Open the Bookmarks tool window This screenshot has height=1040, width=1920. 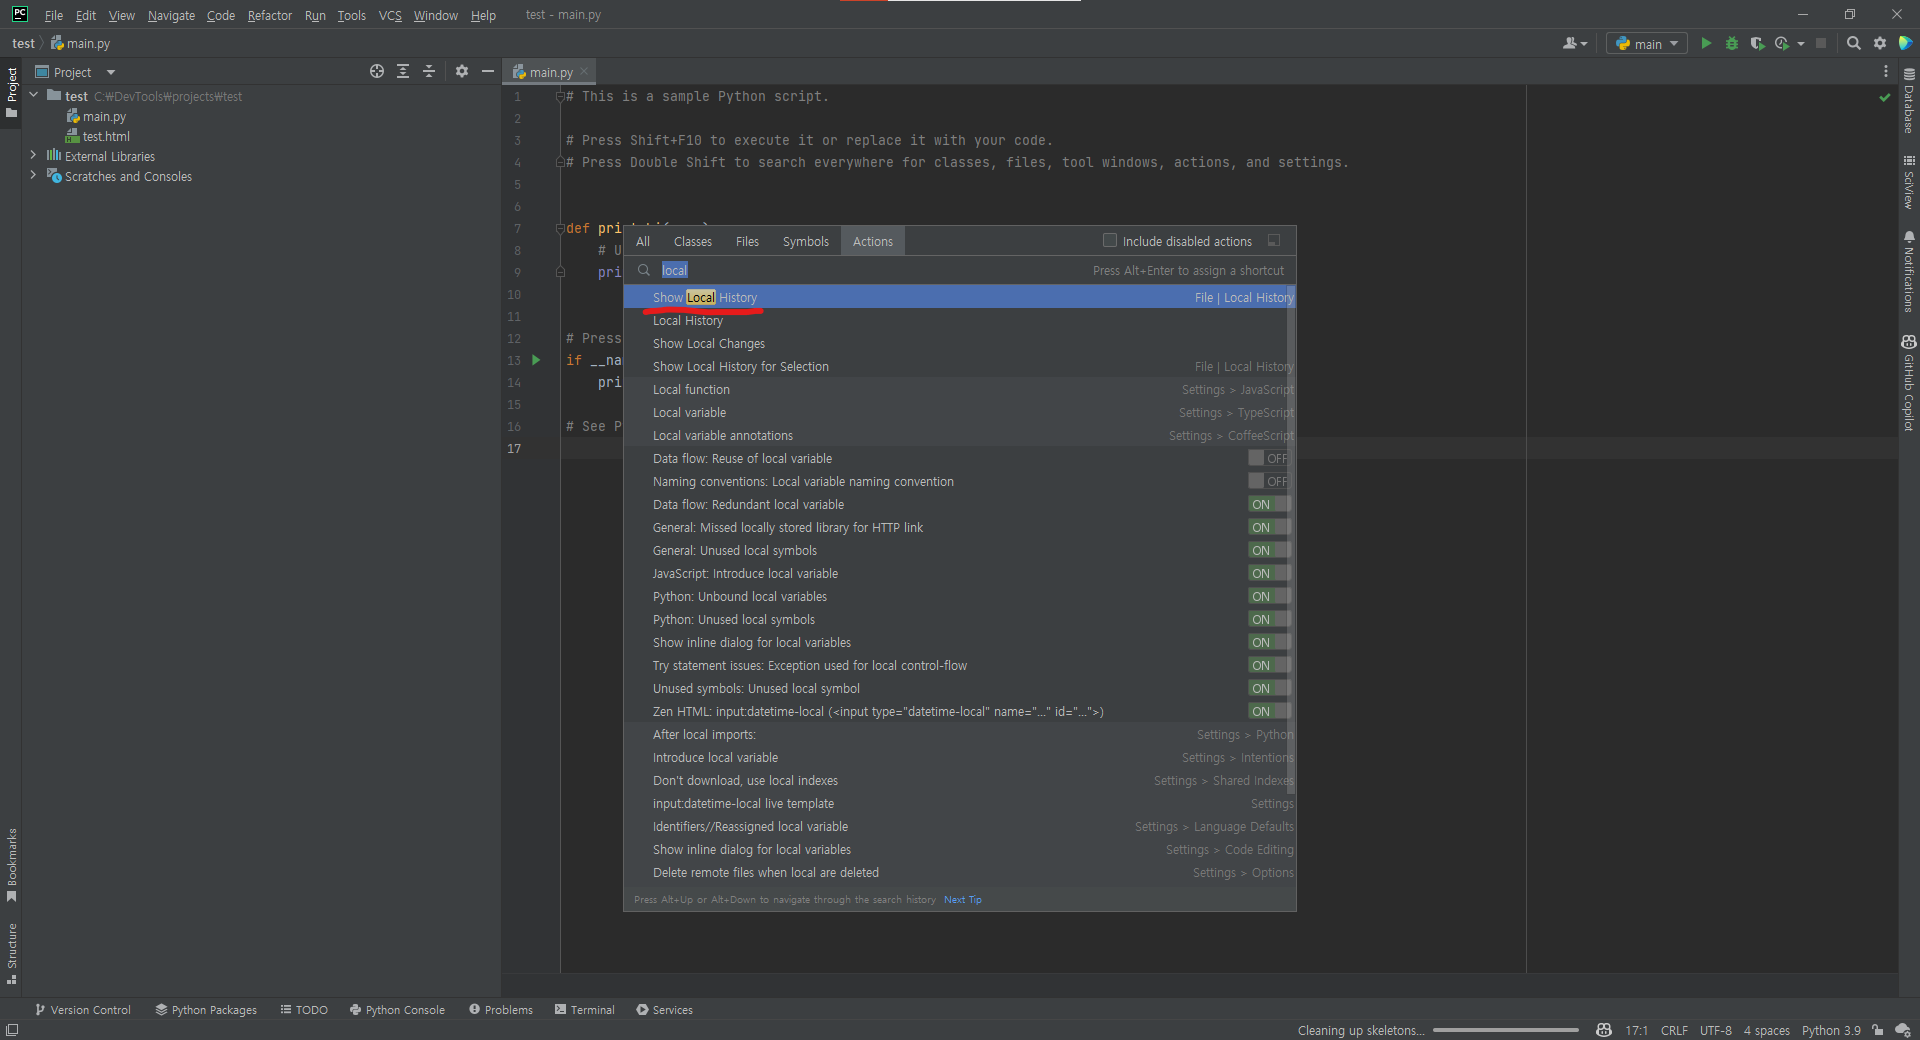click(x=11, y=864)
